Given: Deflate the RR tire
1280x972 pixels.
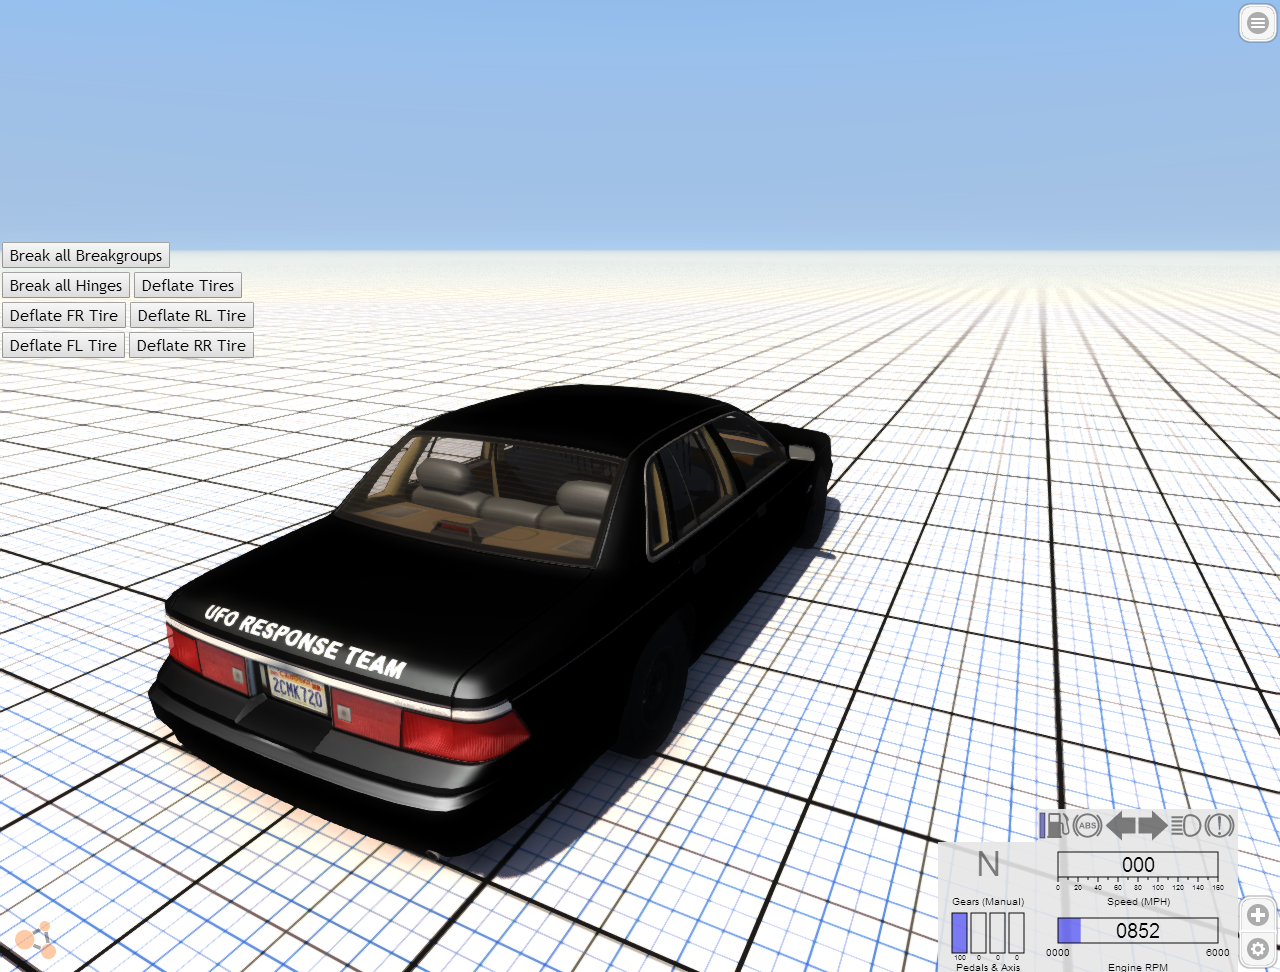Looking at the screenshot, I should pos(191,346).
